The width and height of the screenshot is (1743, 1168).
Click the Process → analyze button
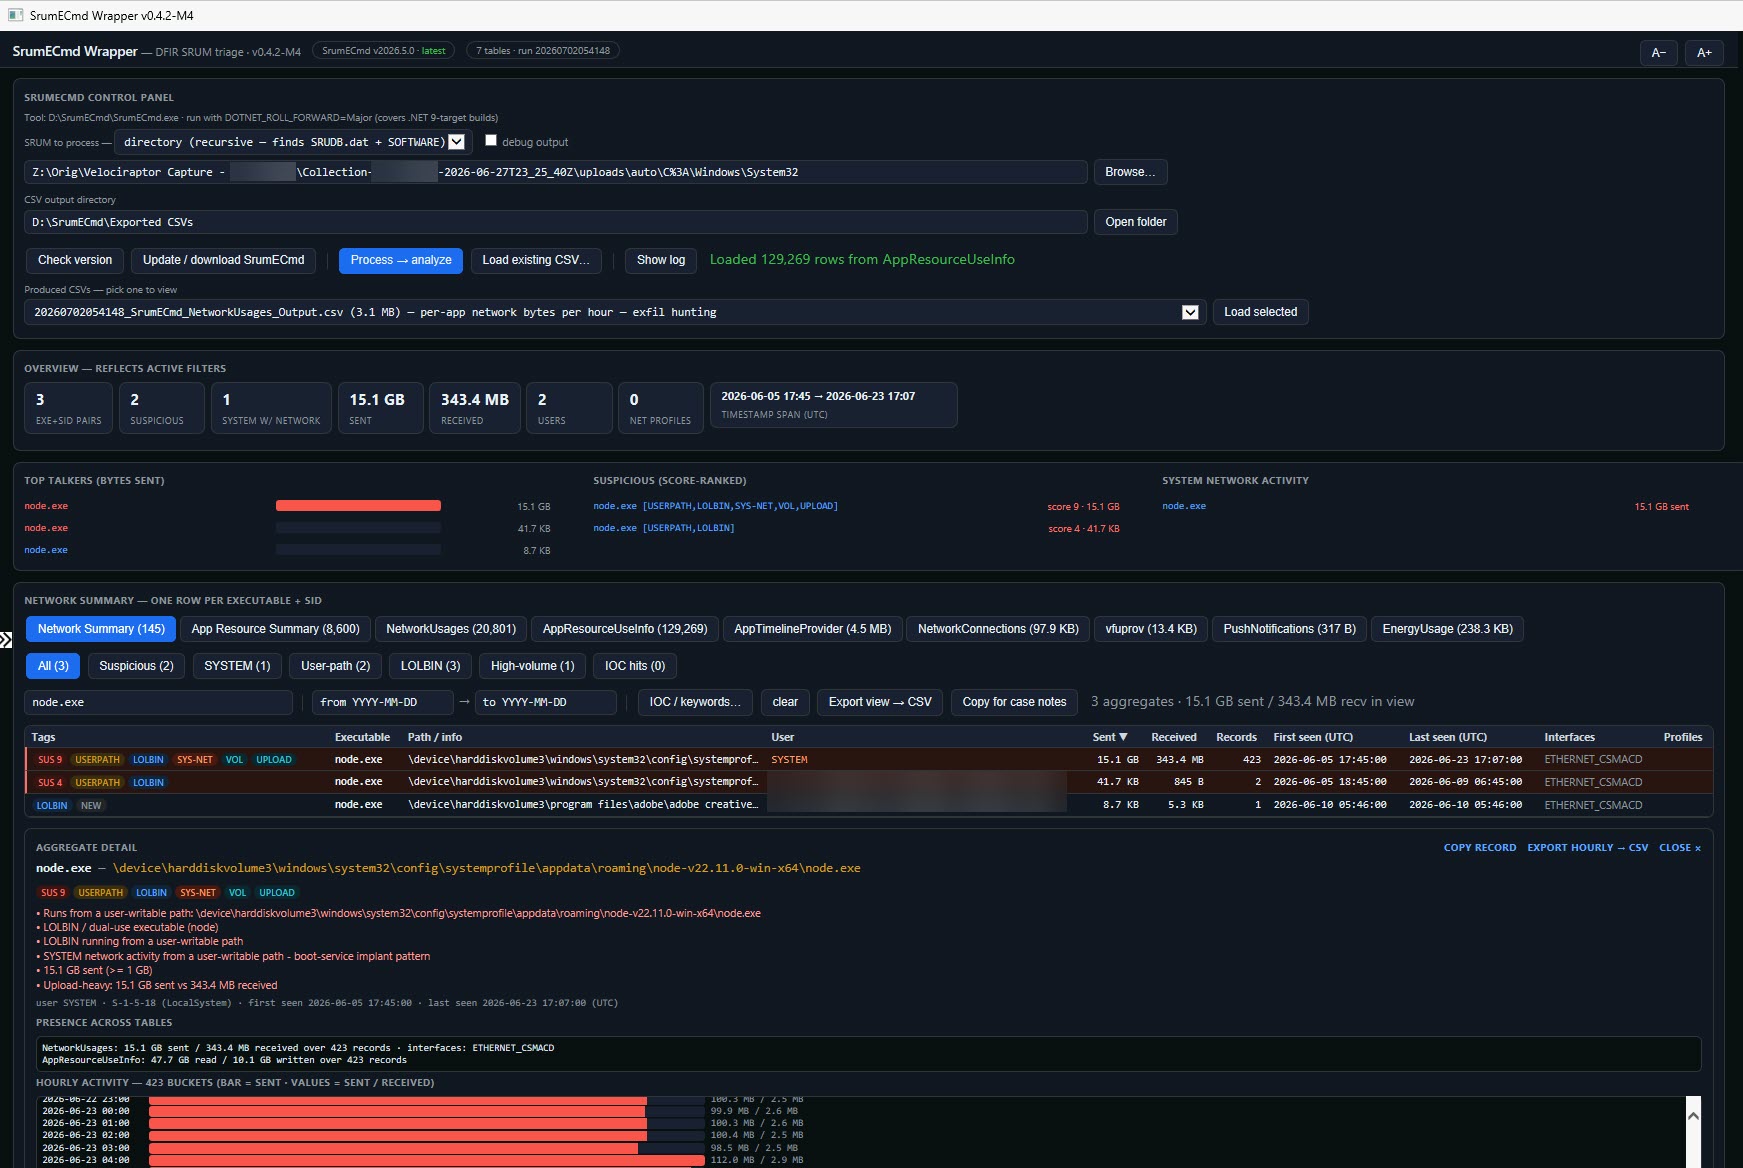(x=401, y=260)
